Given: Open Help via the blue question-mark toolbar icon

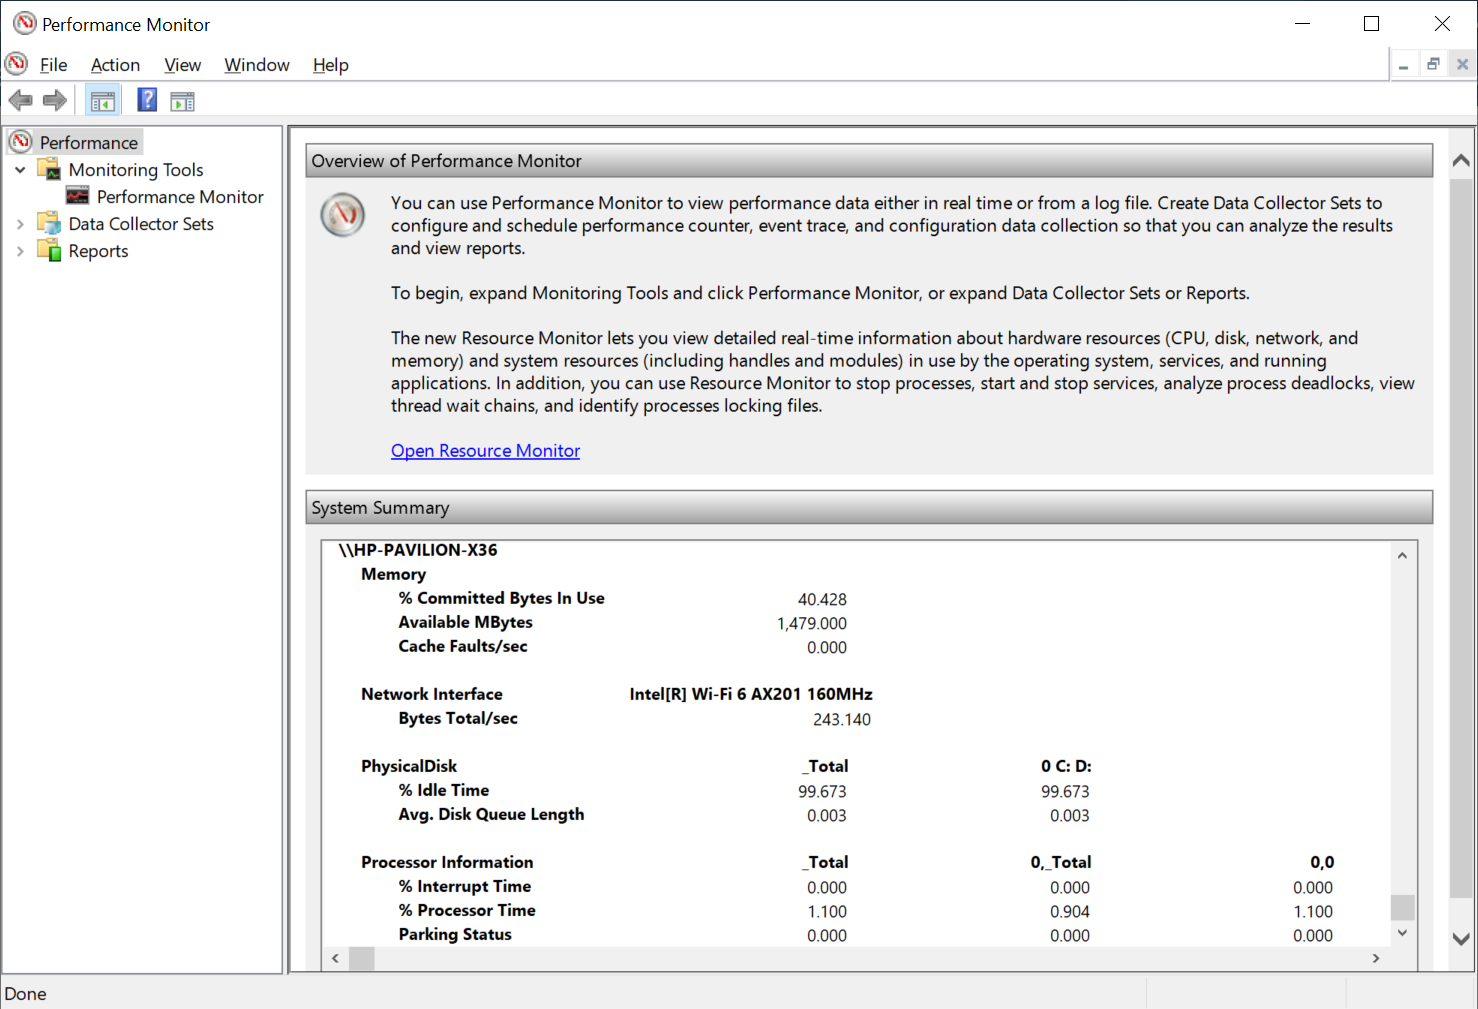Looking at the screenshot, I should pos(147,100).
